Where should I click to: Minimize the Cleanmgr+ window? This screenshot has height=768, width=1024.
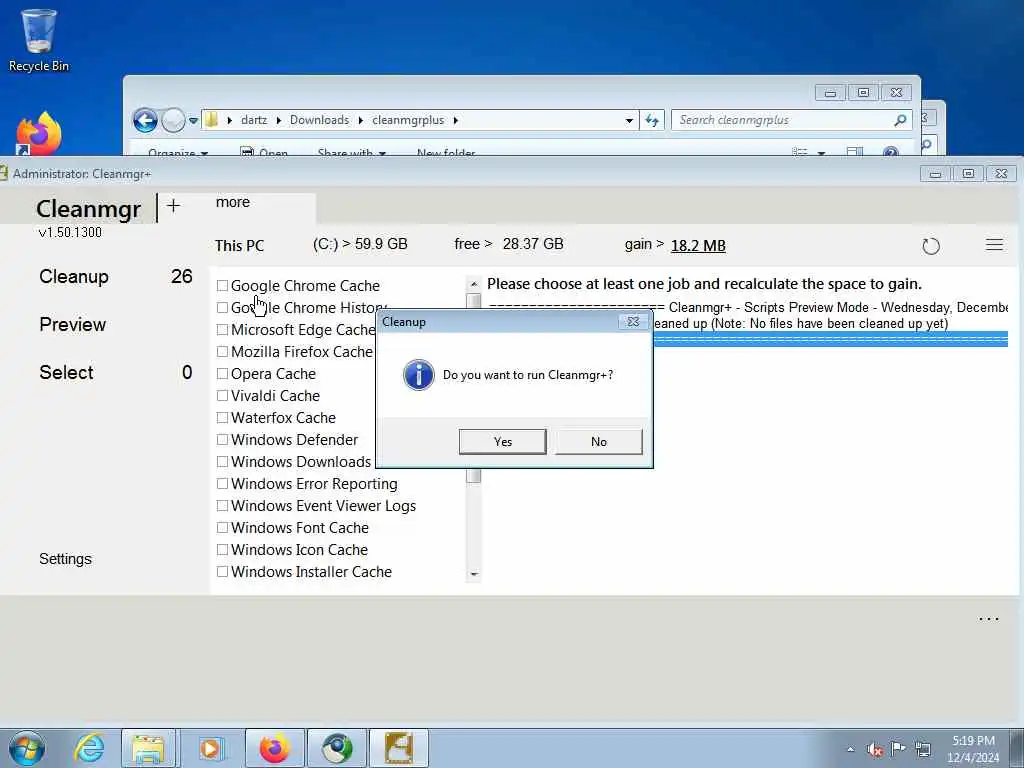[935, 174]
